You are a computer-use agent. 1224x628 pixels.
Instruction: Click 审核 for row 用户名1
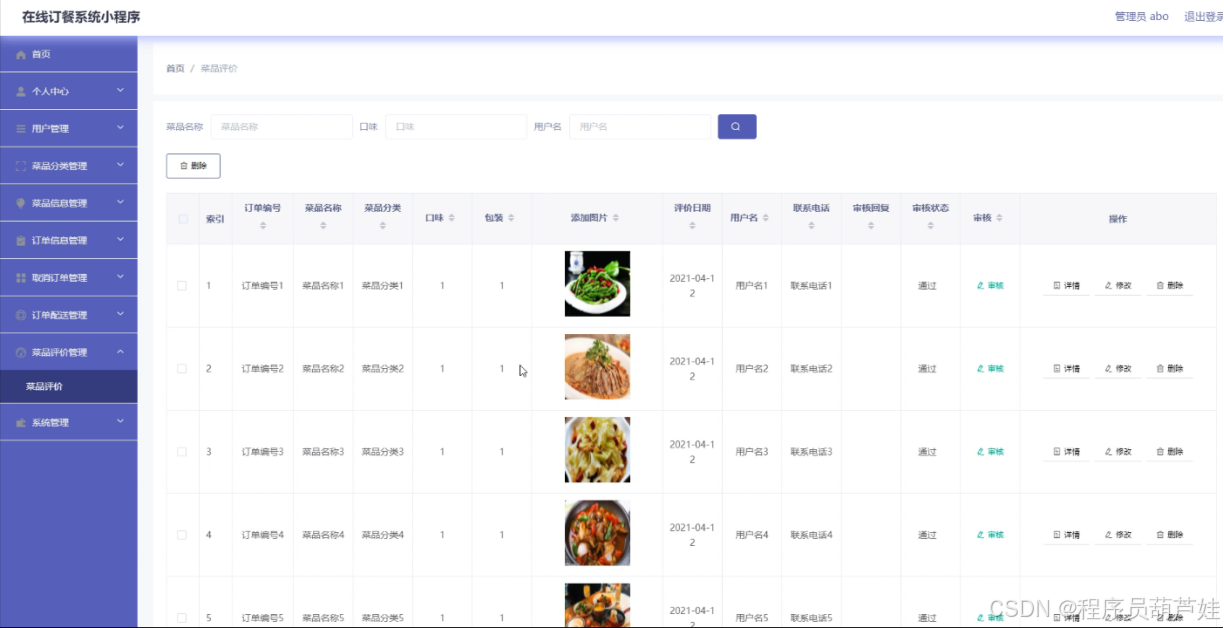click(x=990, y=286)
